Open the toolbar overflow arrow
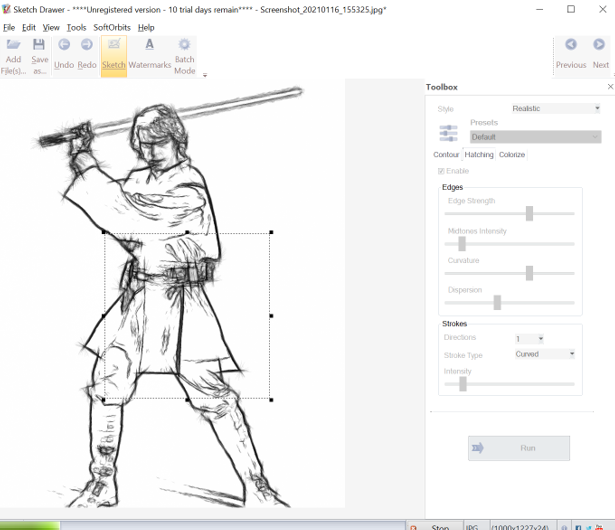The width and height of the screenshot is (615, 530). click(x=205, y=75)
